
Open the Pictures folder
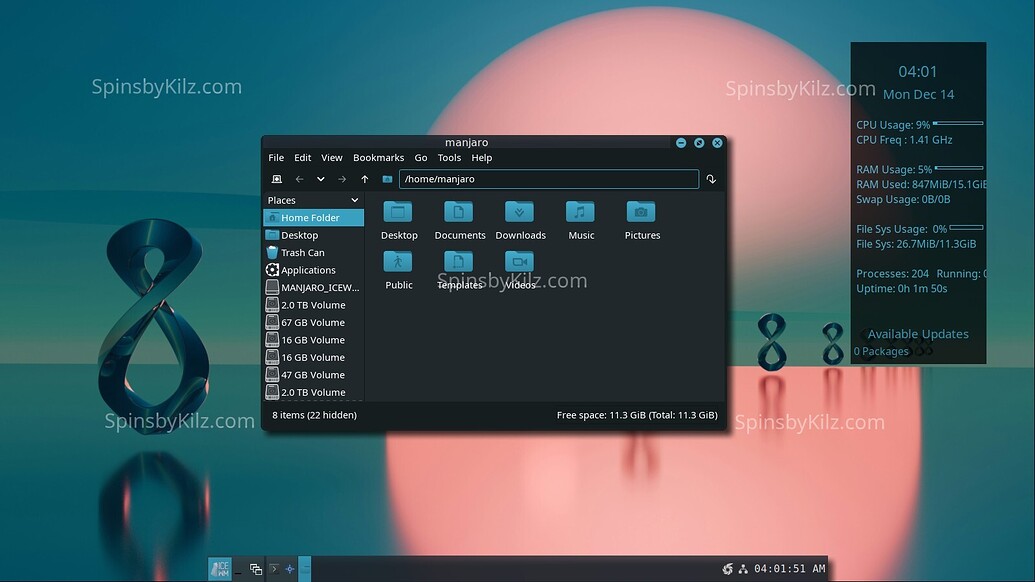click(x=641, y=212)
